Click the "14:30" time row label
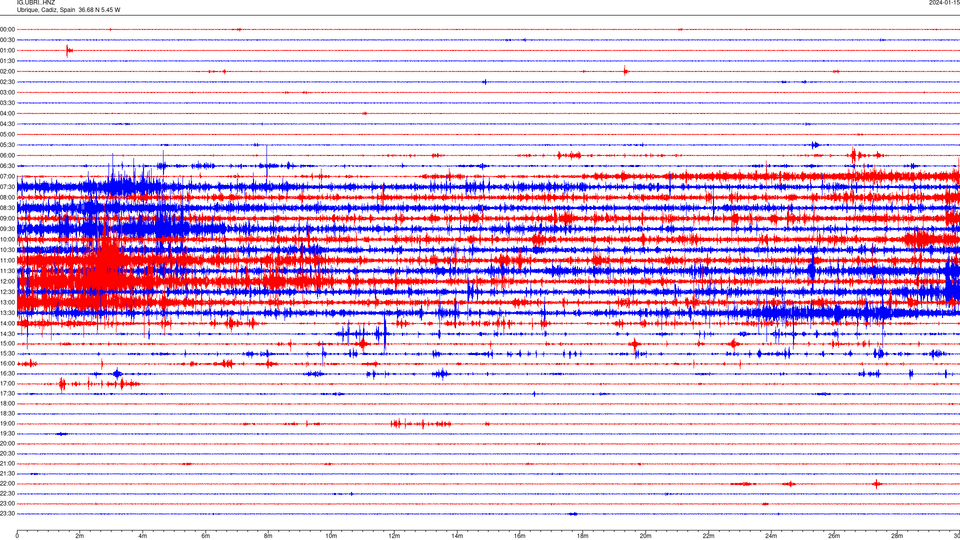Image resolution: width=960 pixels, height=540 pixels. [7, 334]
